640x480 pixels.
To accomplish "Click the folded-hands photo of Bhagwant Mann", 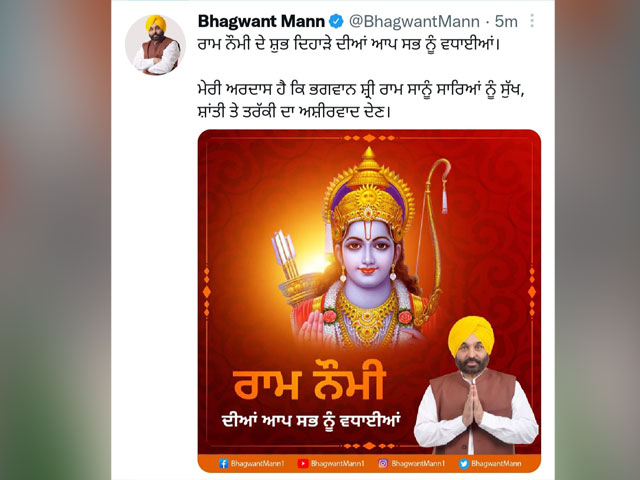I will tap(476, 385).
